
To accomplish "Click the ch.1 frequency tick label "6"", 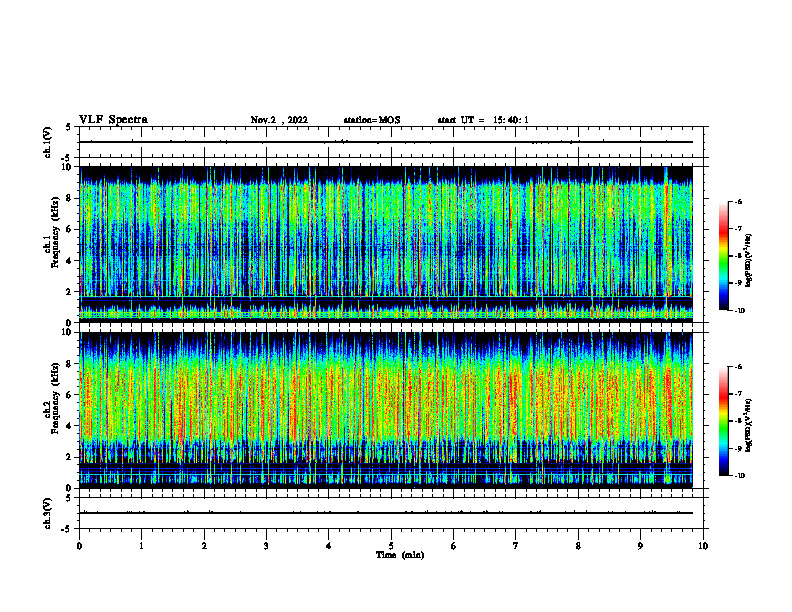I will coord(69,229).
